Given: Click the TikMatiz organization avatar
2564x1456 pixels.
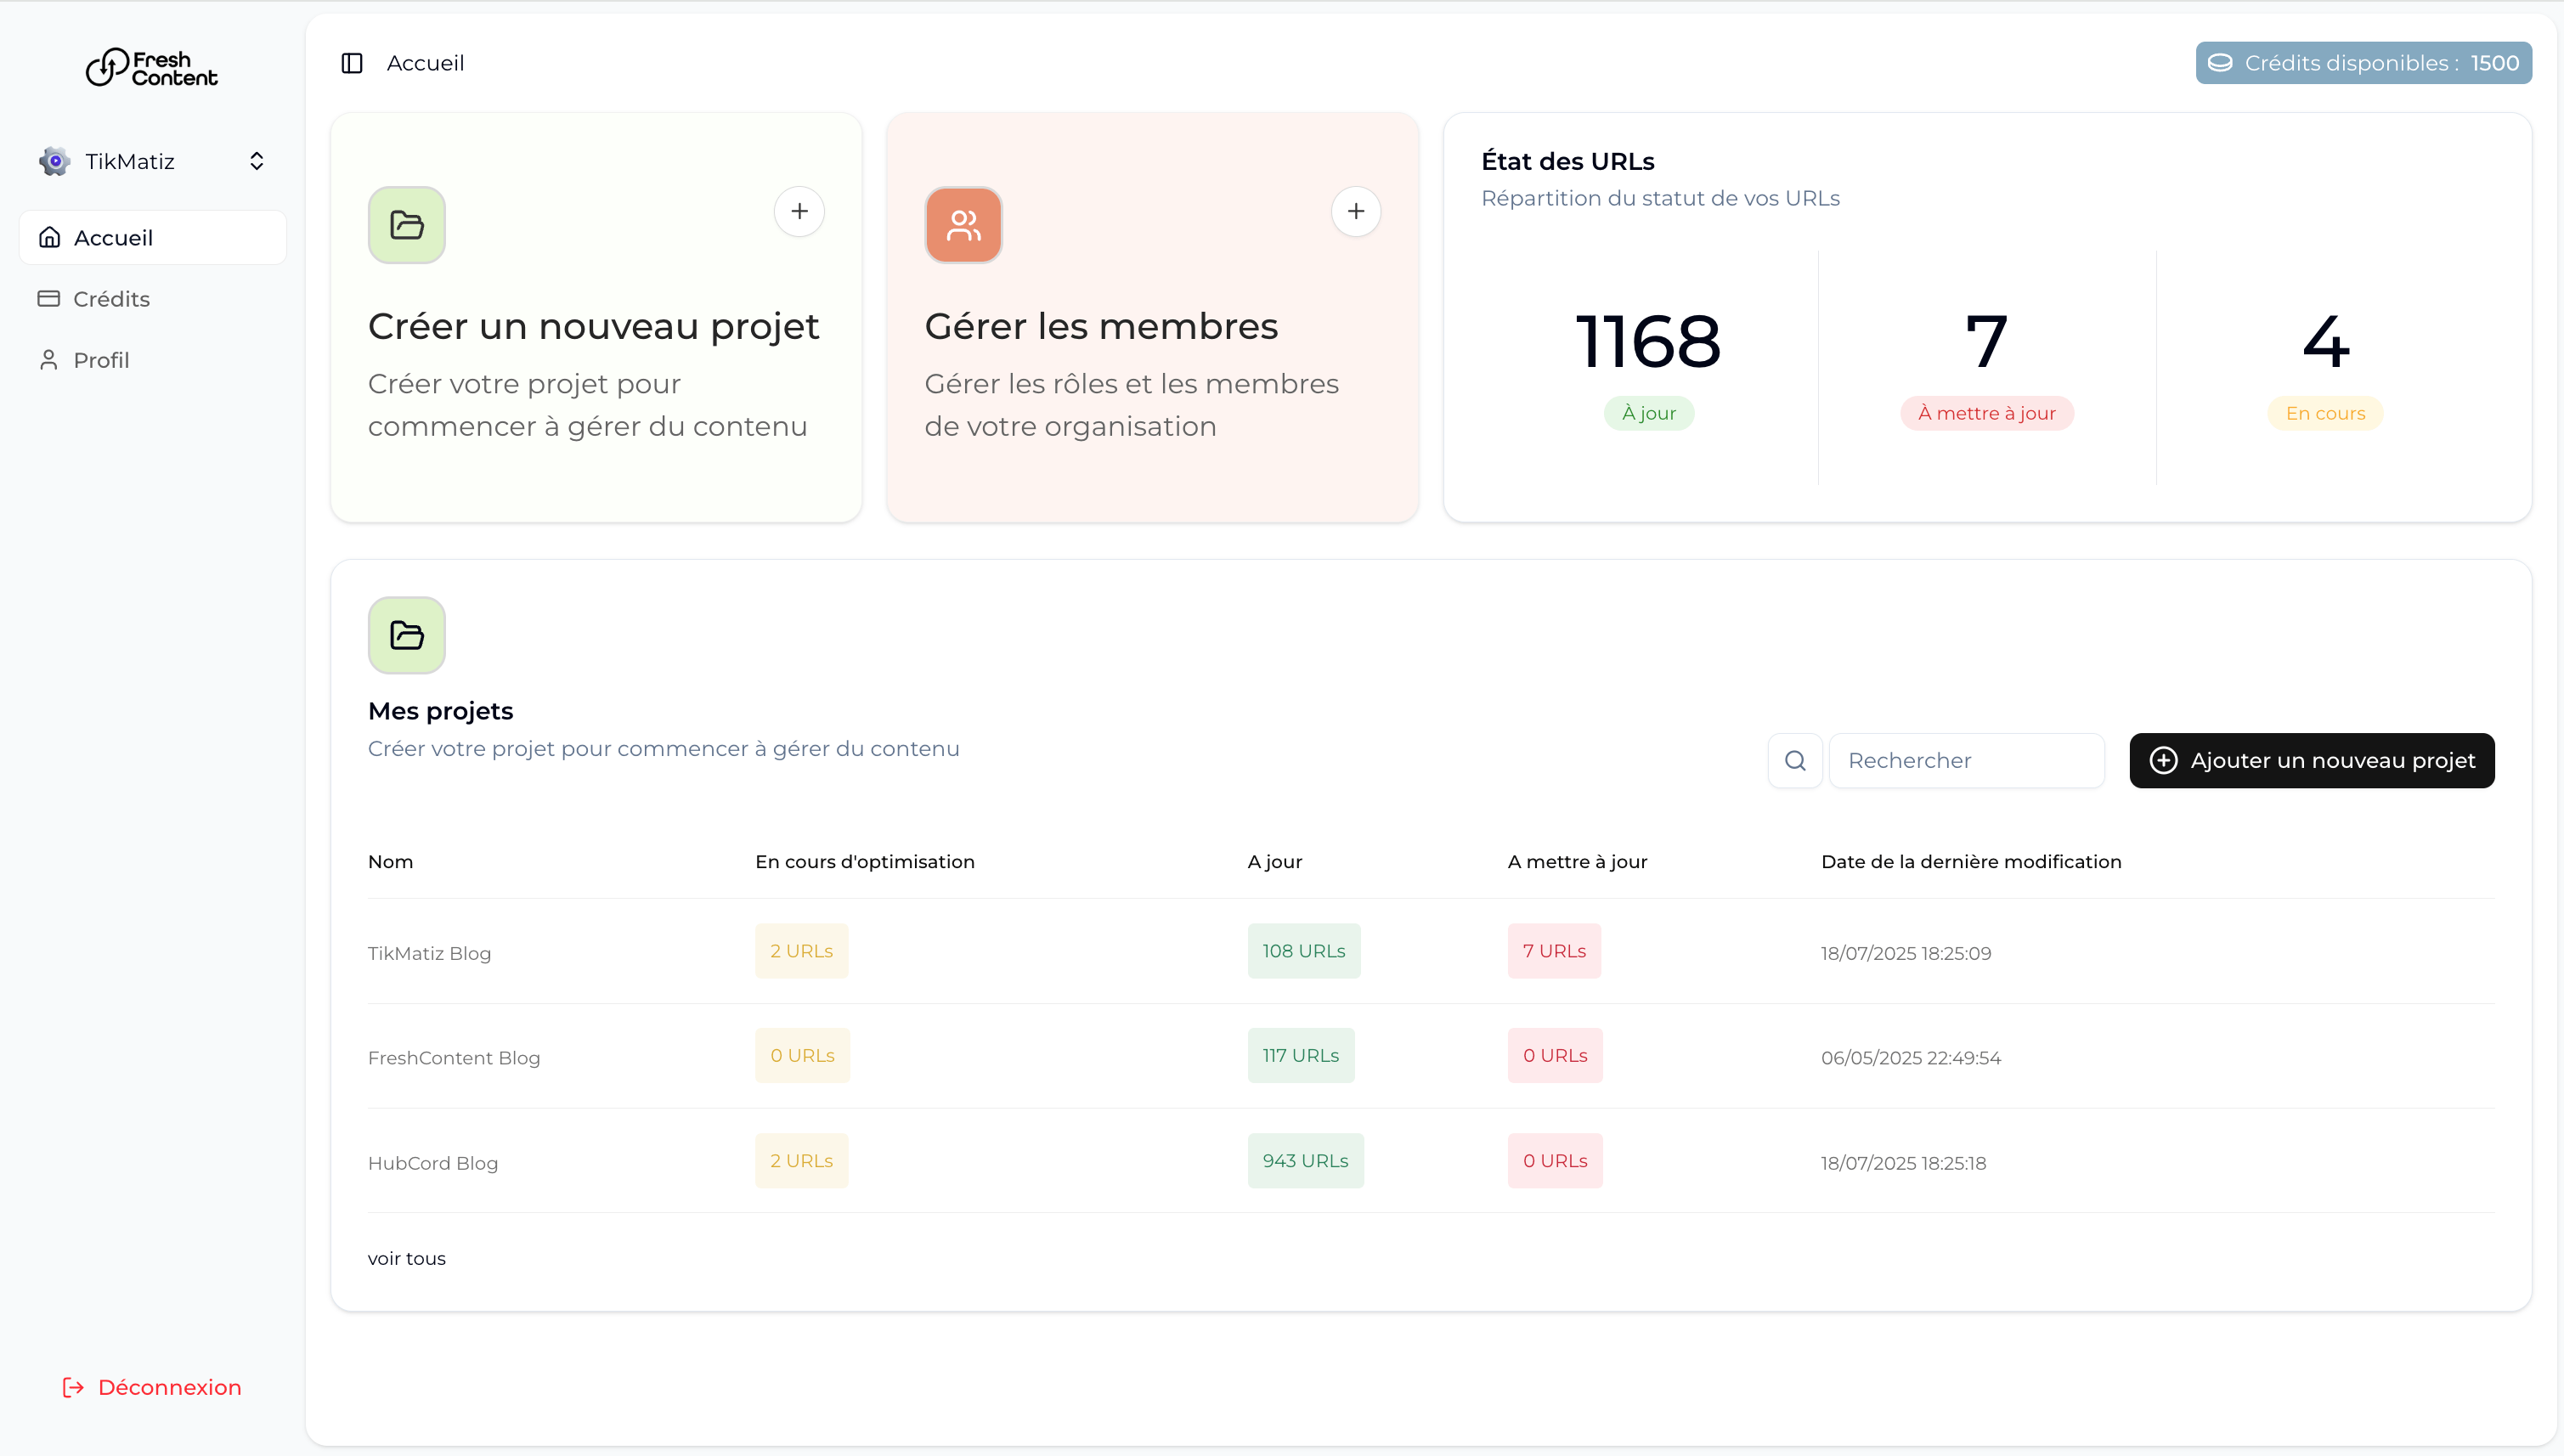Looking at the screenshot, I should point(55,161).
